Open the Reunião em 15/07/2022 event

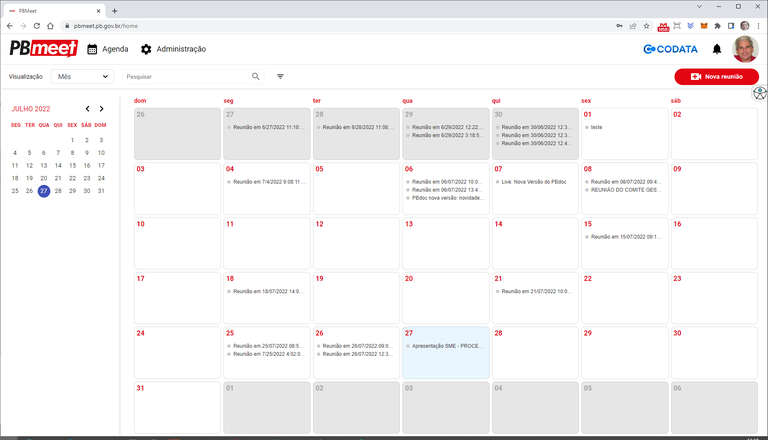(625, 237)
